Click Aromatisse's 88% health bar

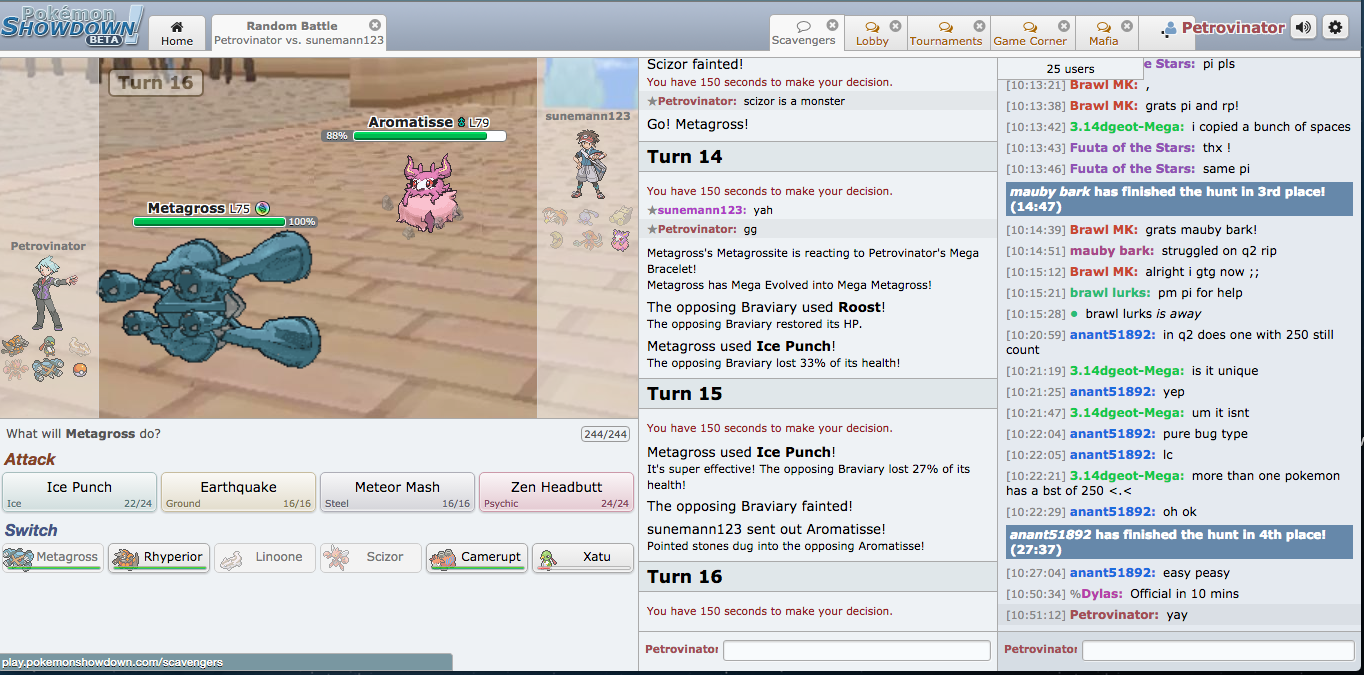(x=429, y=135)
